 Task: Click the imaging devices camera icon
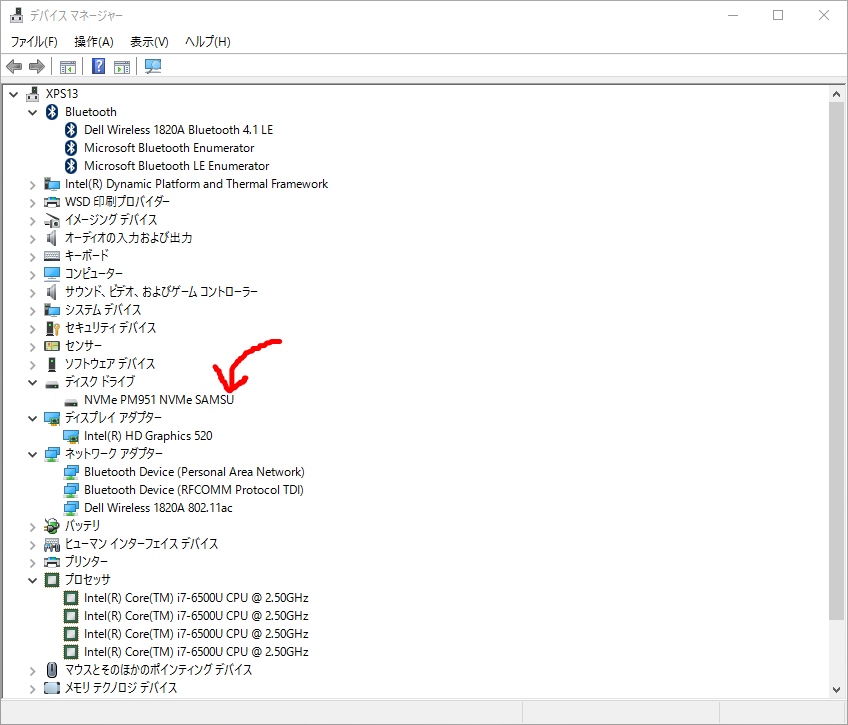52,220
